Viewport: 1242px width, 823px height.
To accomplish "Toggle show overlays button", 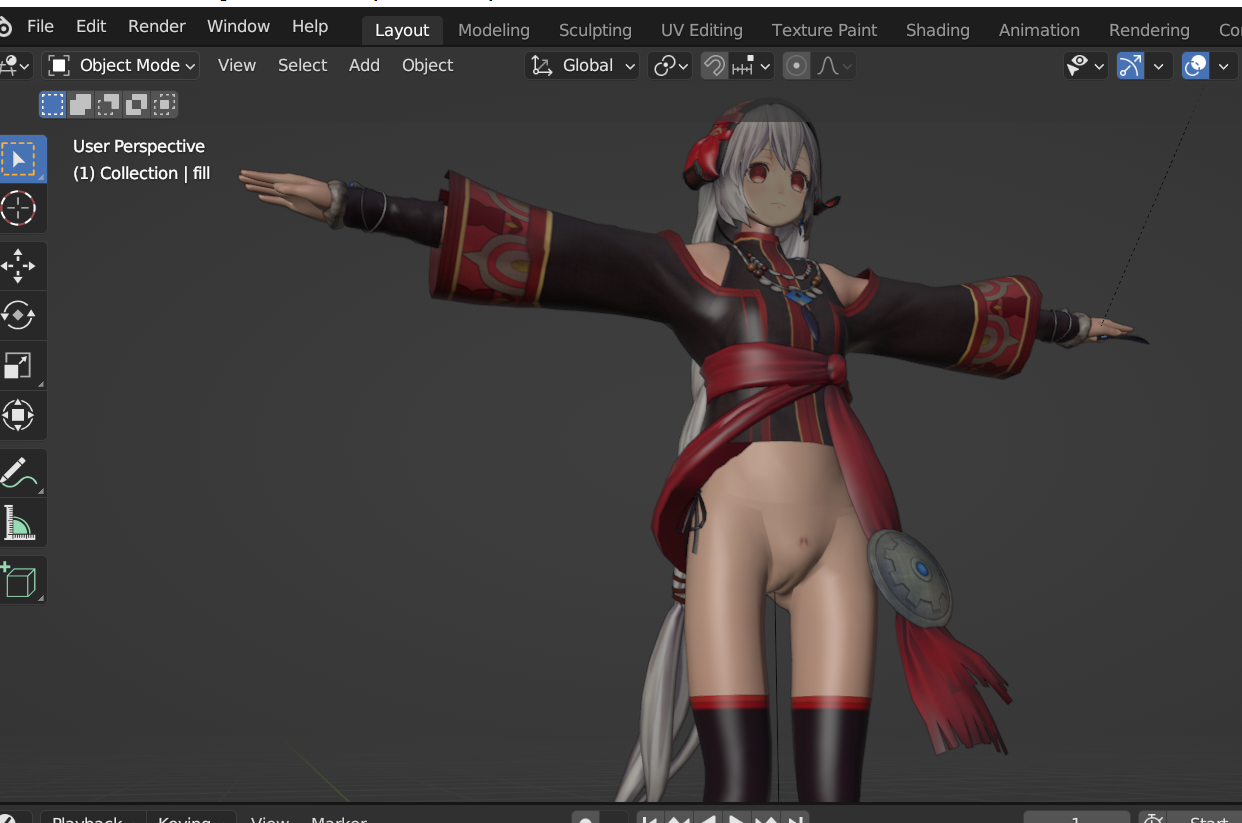I will pos(1195,66).
